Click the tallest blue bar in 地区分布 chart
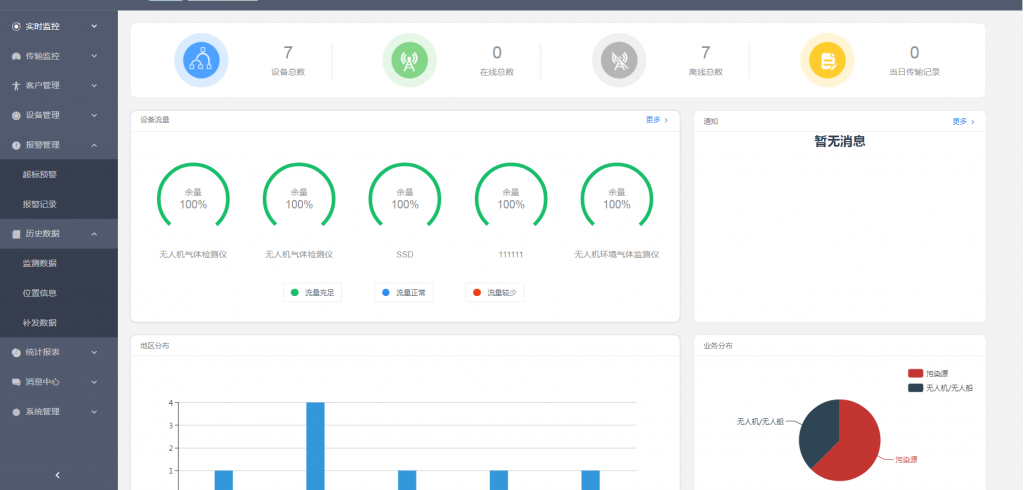Viewport: 1024px width, 490px height. pyautogui.click(x=315, y=445)
